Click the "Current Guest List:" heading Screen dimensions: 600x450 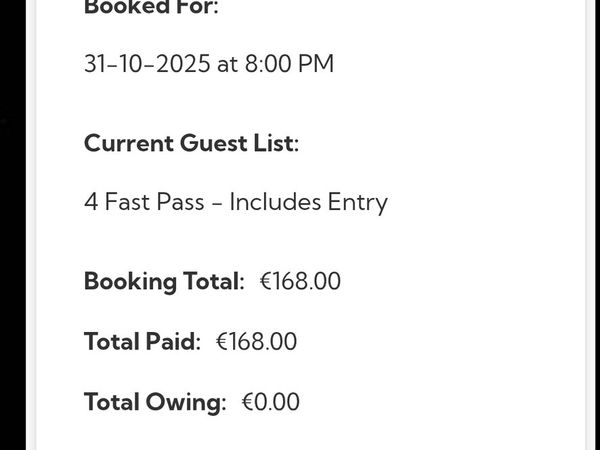click(191, 143)
